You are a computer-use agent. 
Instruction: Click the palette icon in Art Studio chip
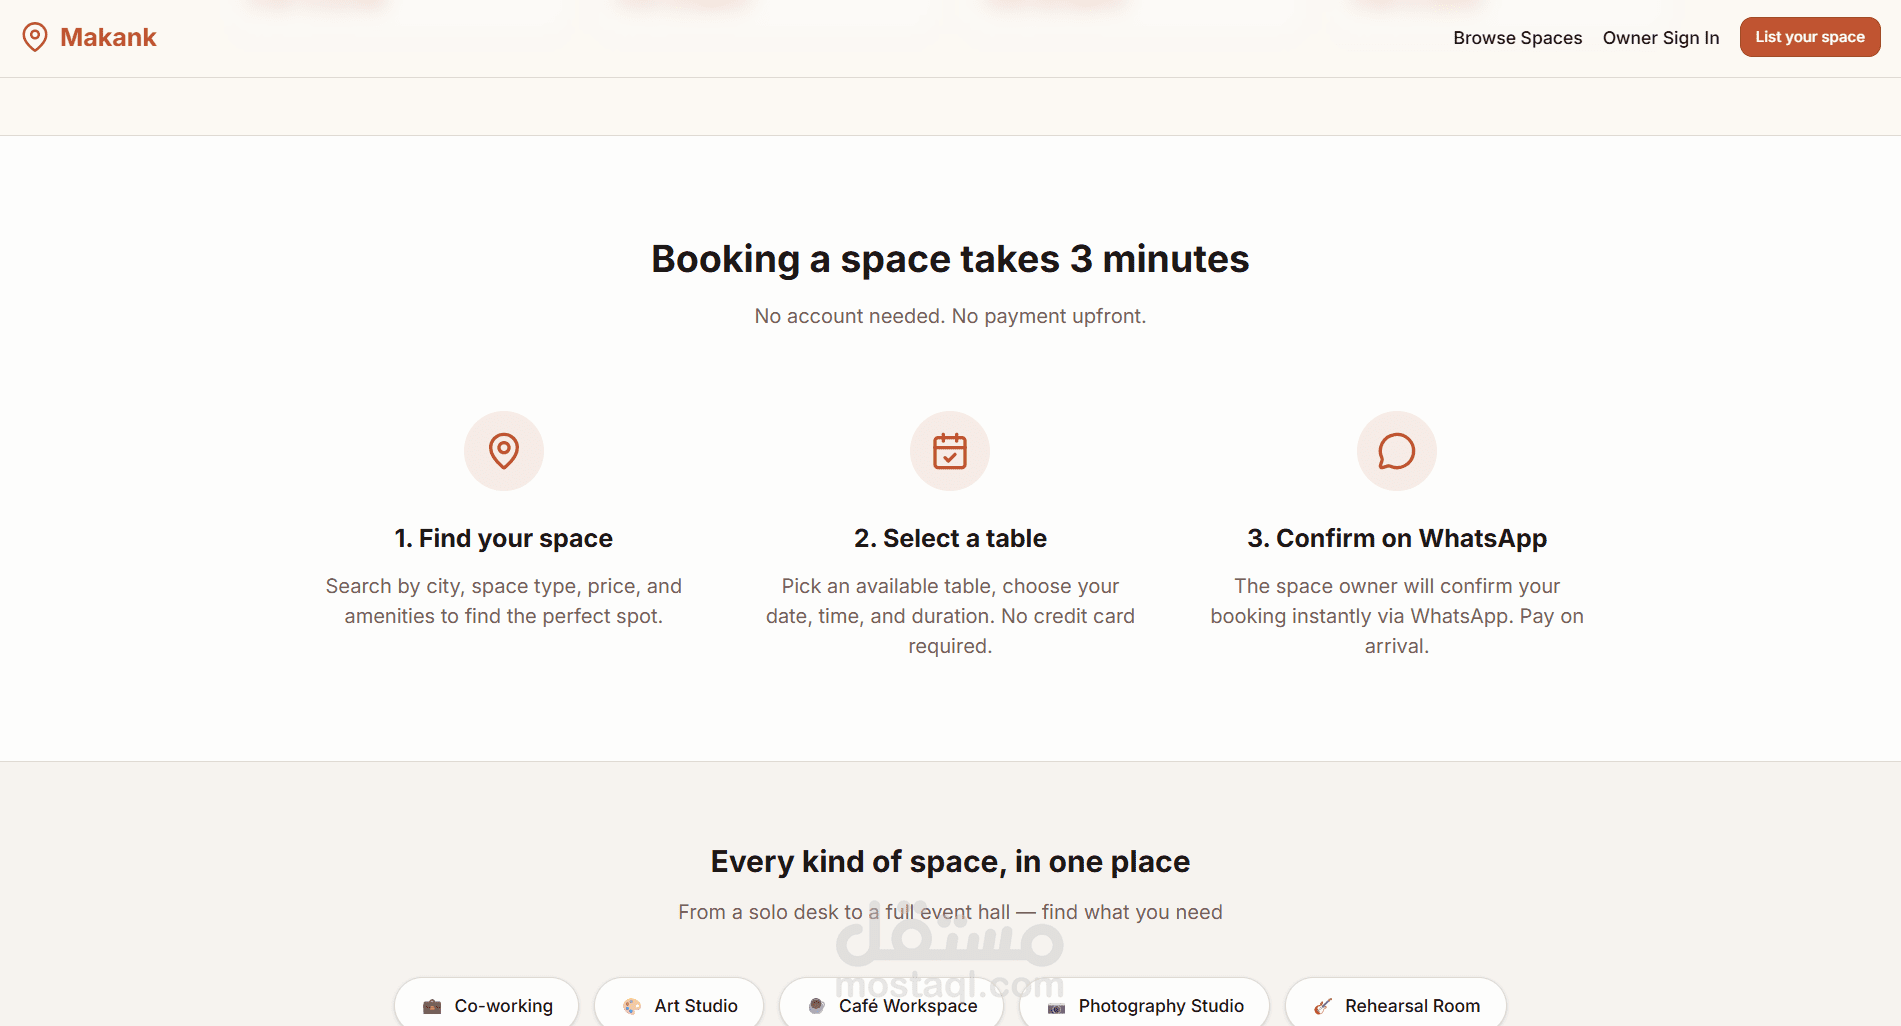[x=632, y=1007]
